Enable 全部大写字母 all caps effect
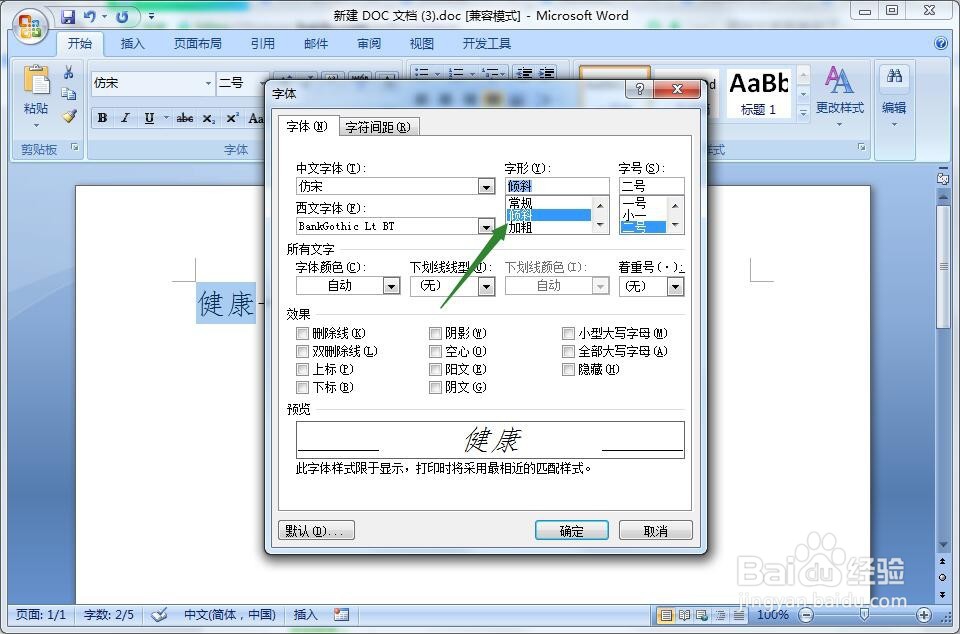960x634 pixels. pos(568,351)
